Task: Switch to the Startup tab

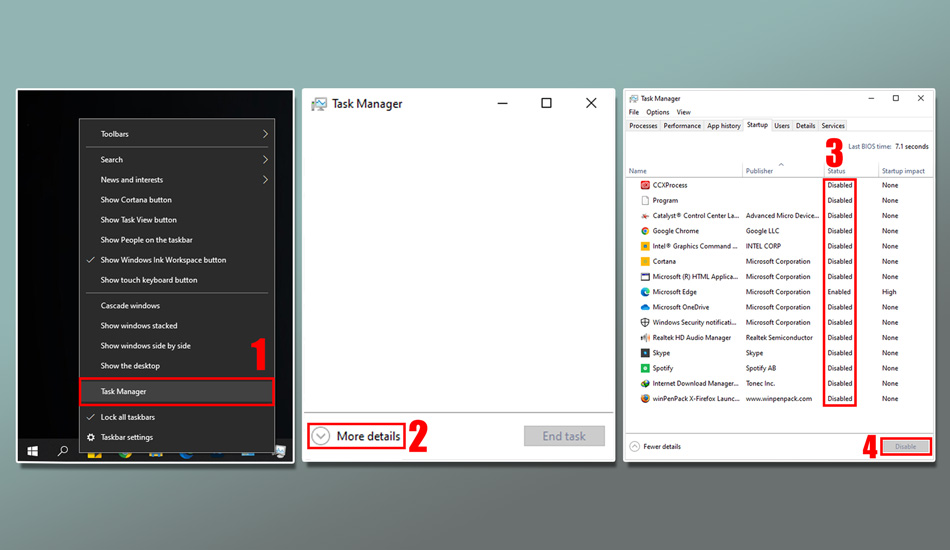Action: (x=757, y=125)
